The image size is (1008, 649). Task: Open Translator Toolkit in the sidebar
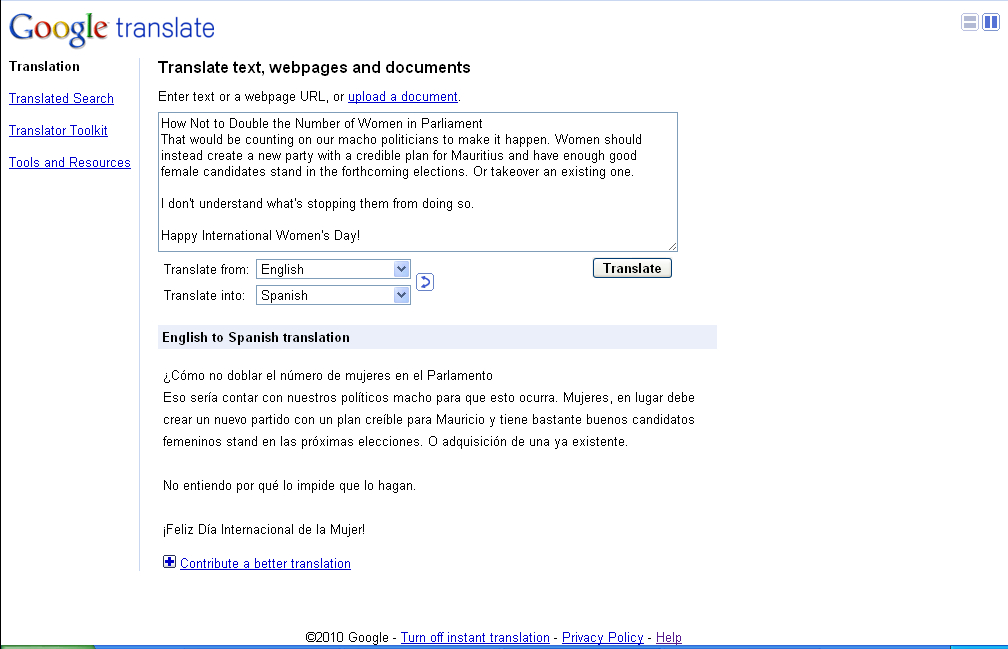[x=58, y=130]
